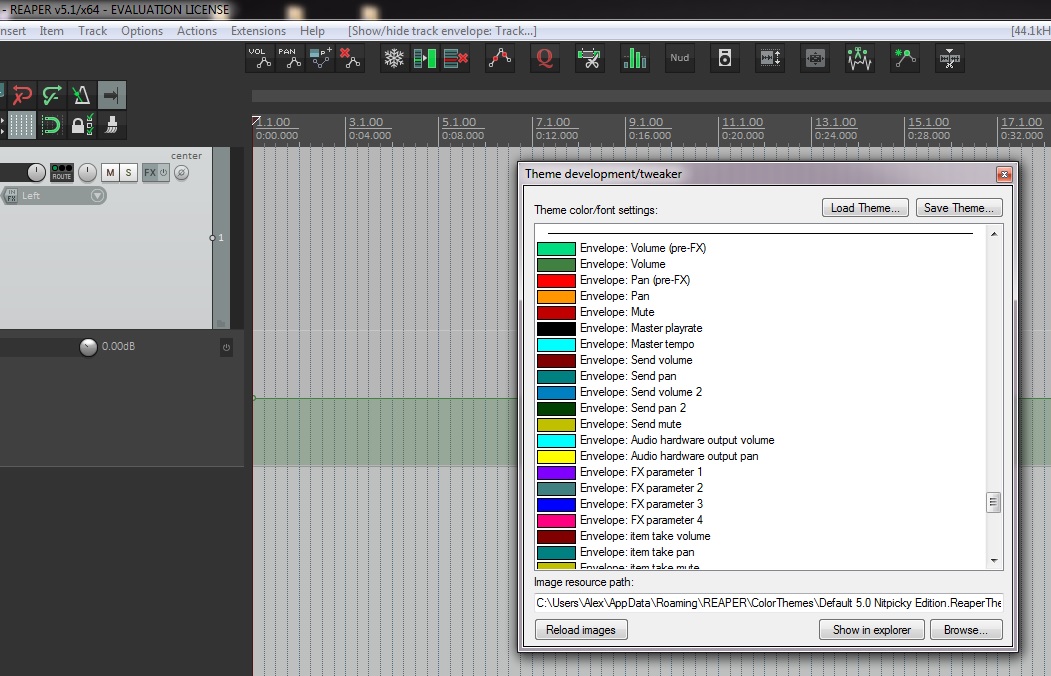Click the Envelope: Pan orange color swatch
Screen dimensions: 1051x676
coord(556,296)
